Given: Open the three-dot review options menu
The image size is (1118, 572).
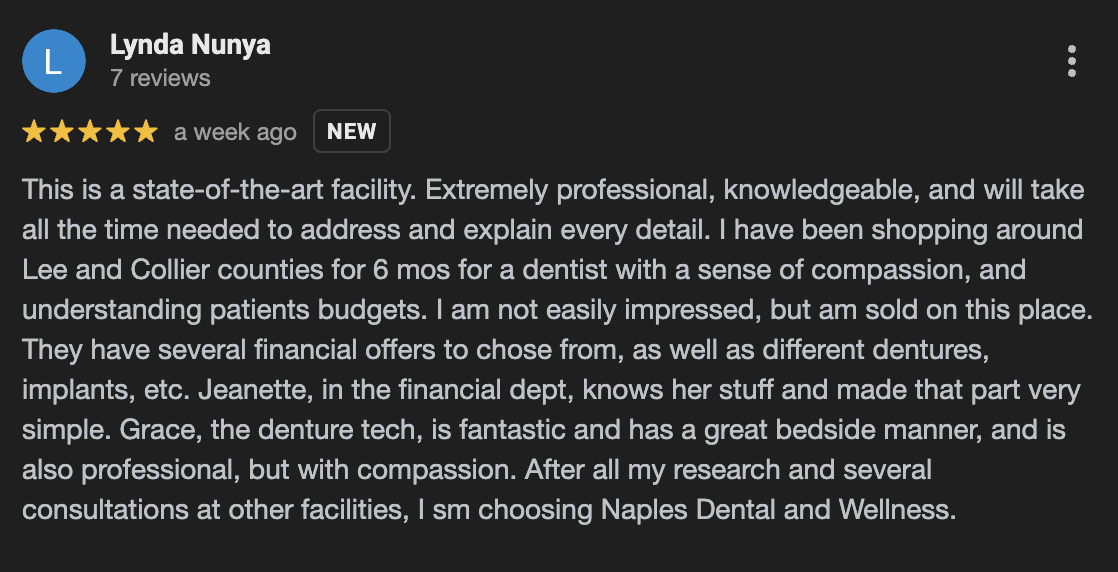Looking at the screenshot, I should [1072, 61].
